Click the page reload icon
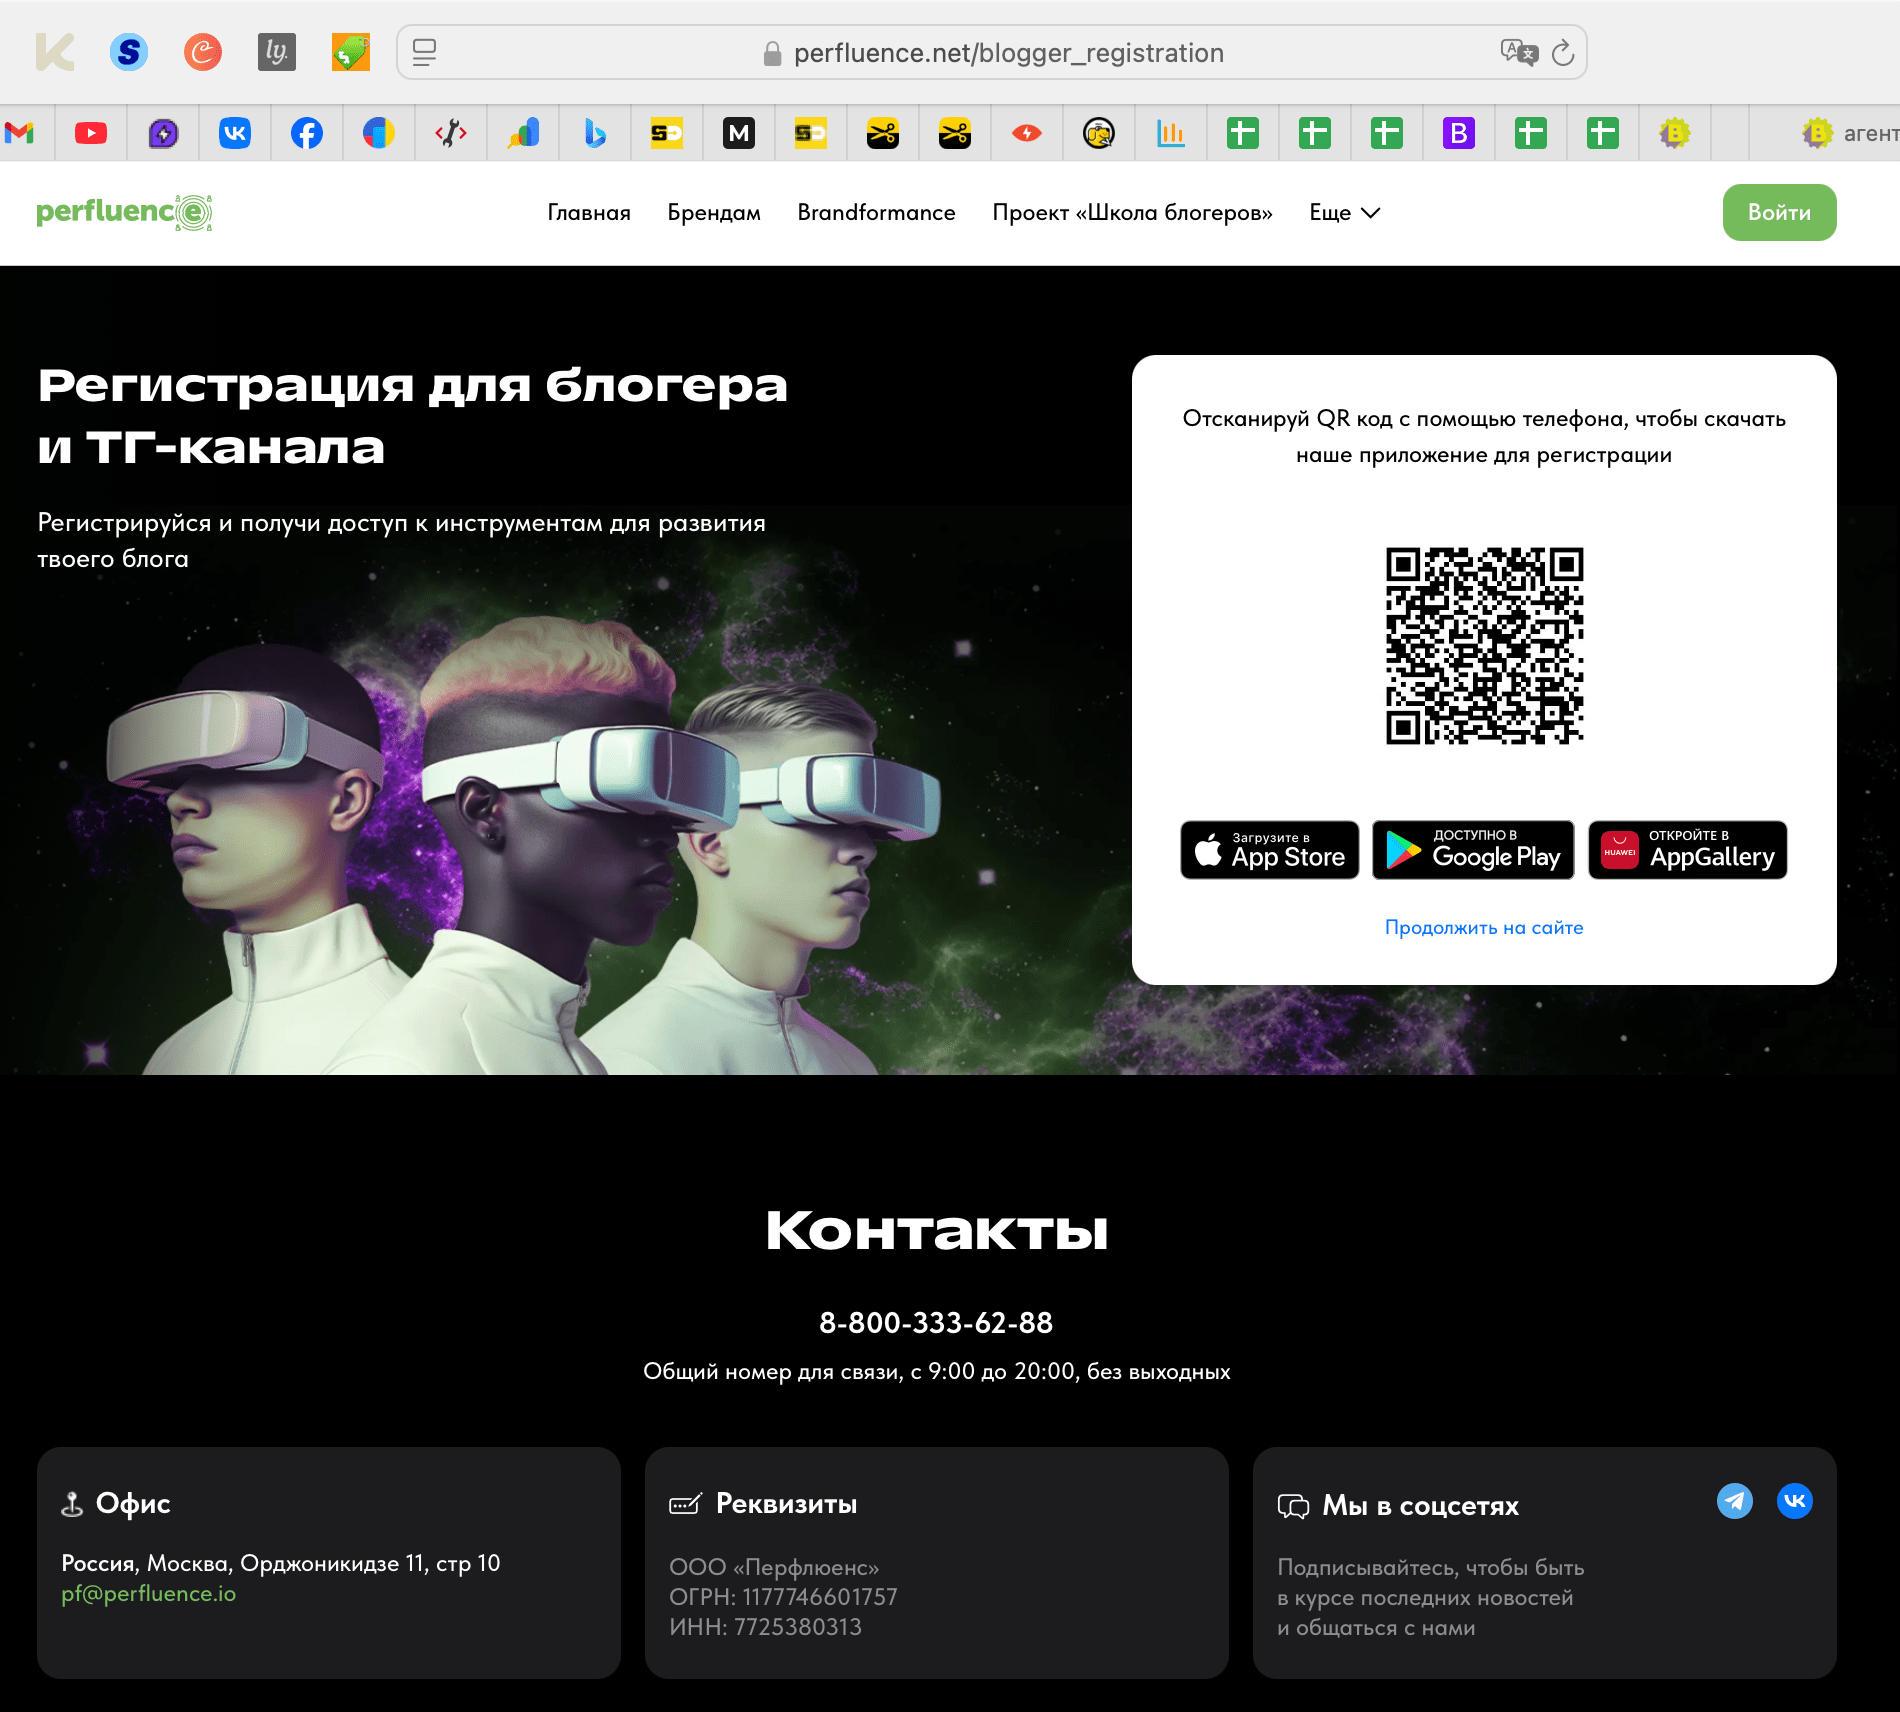 1563,53
